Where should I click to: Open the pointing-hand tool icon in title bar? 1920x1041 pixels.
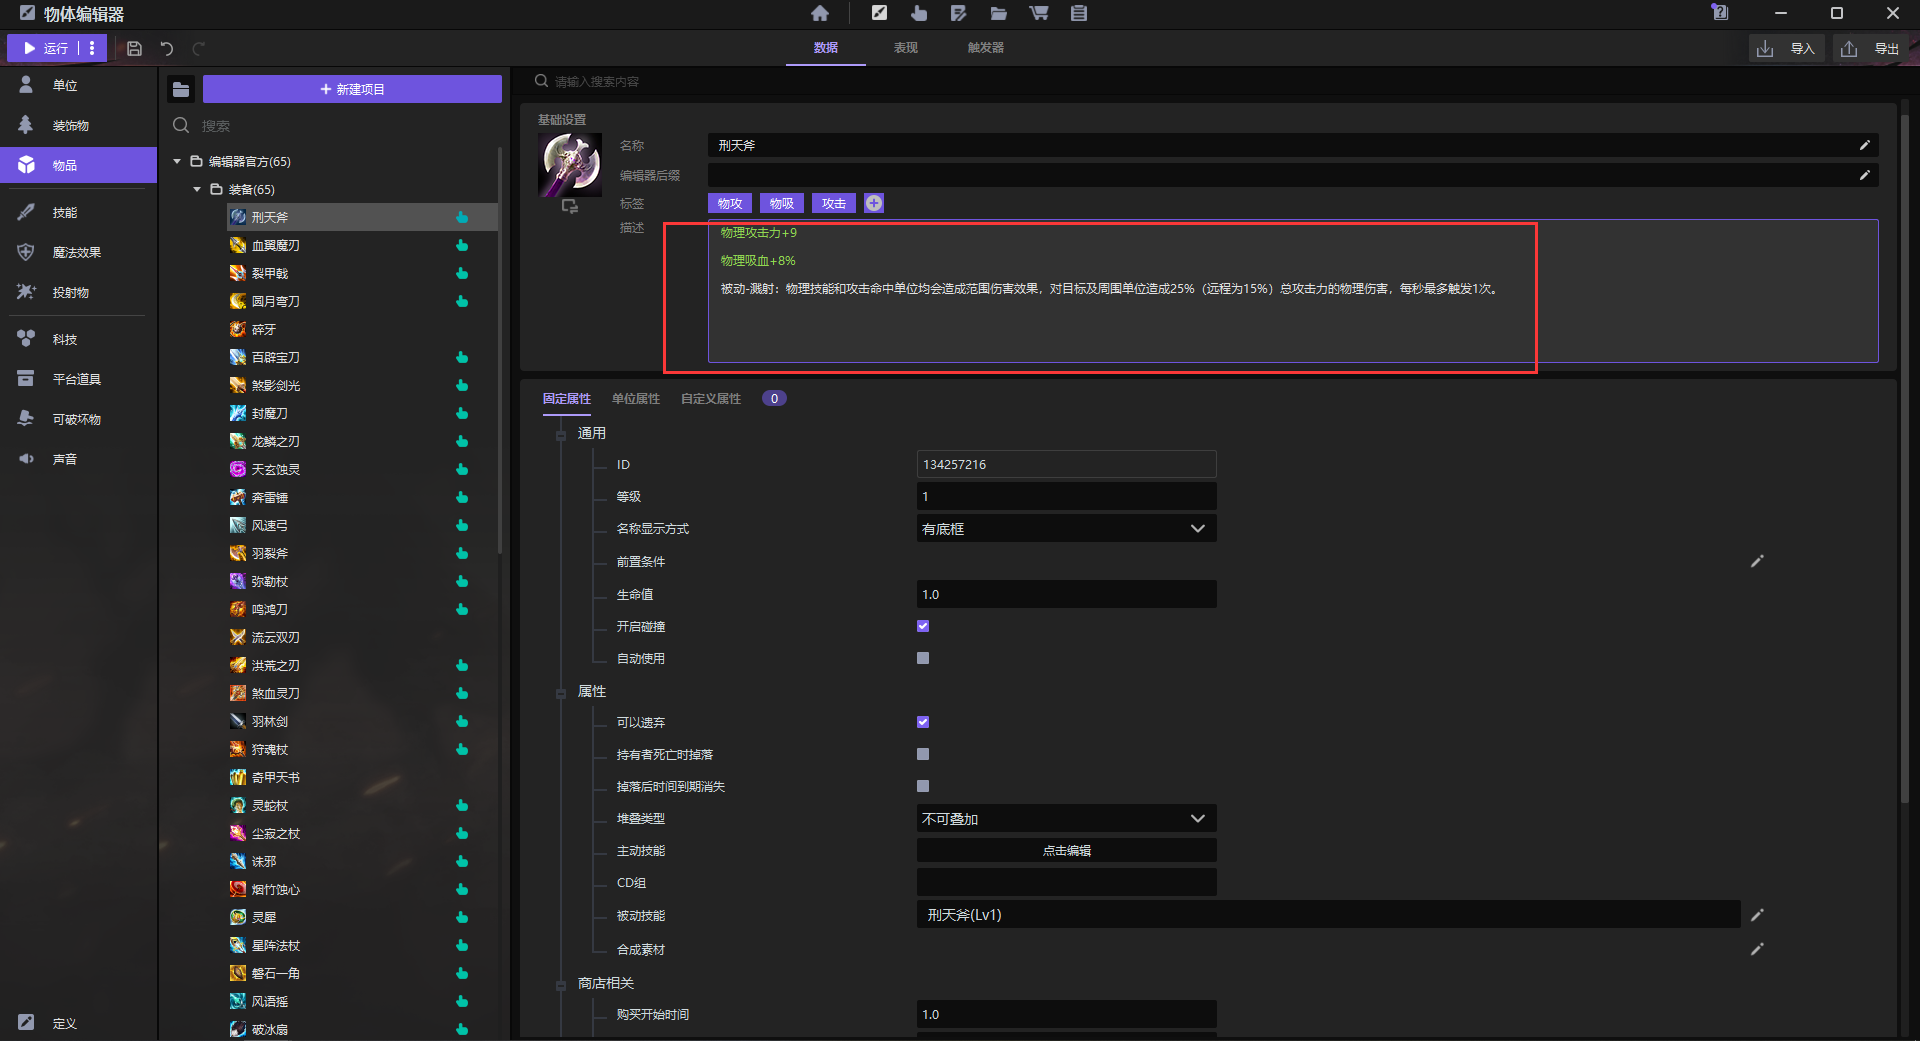[919, 13]
